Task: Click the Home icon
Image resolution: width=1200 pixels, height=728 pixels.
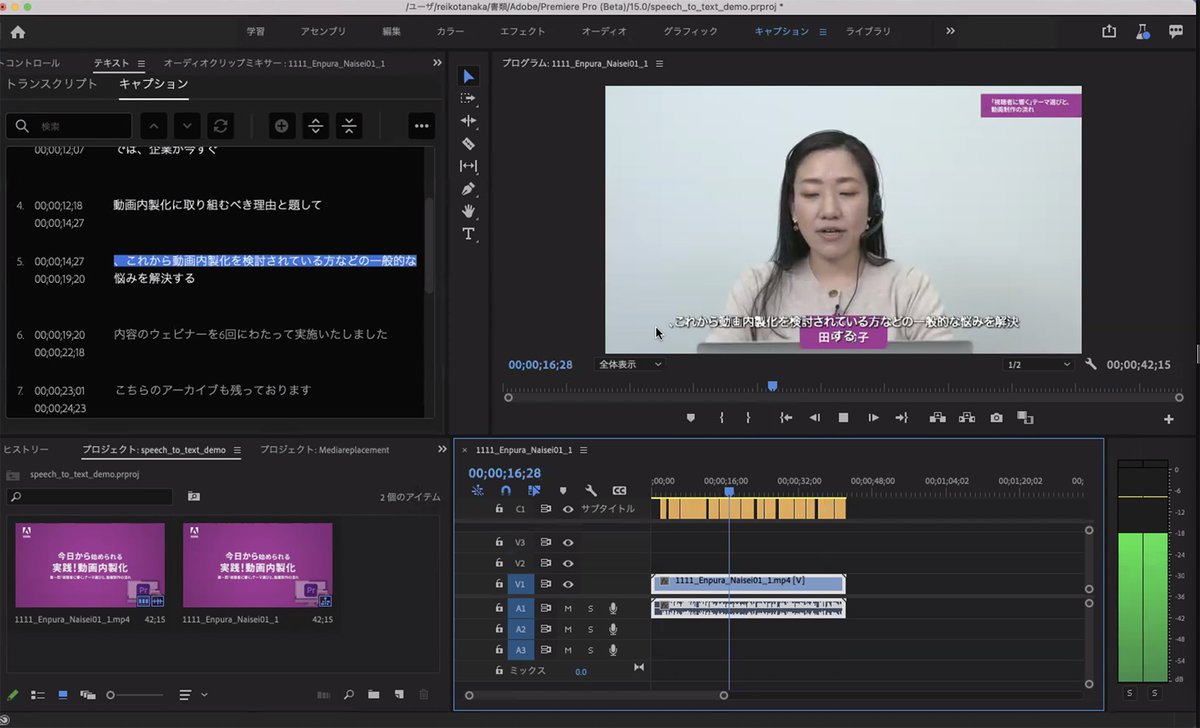Action: [18, 32]
